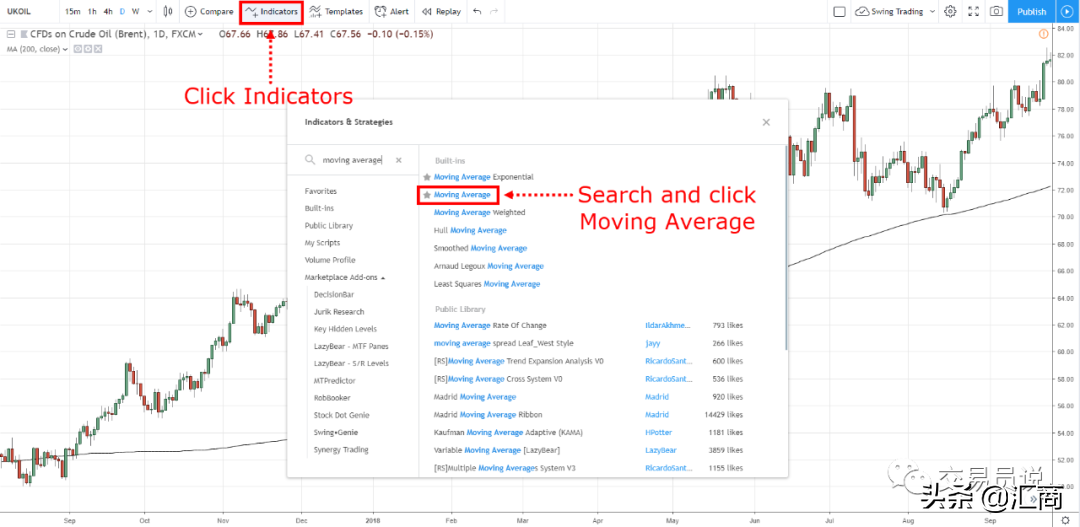The image size is (1080, 527).
Task: Select Key Hidden Levels add-on
Action: (x=345, y=329)
